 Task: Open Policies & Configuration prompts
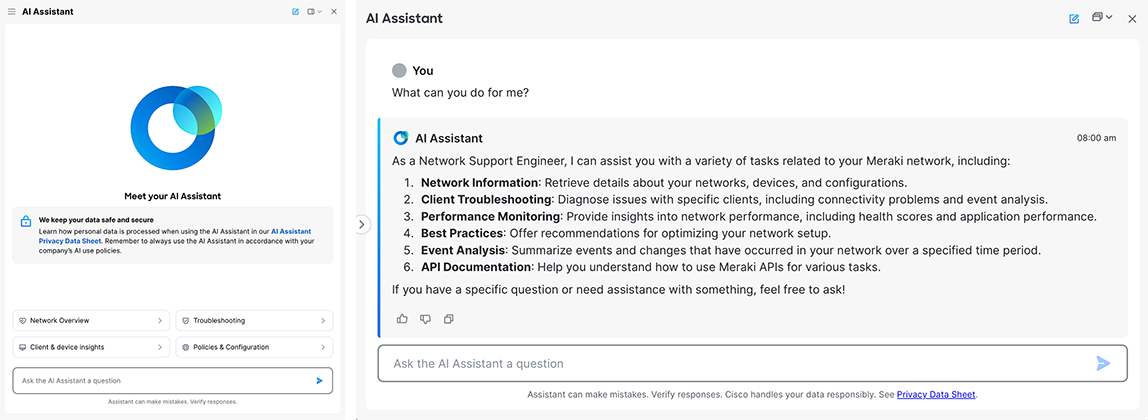[x=254, y=347]
